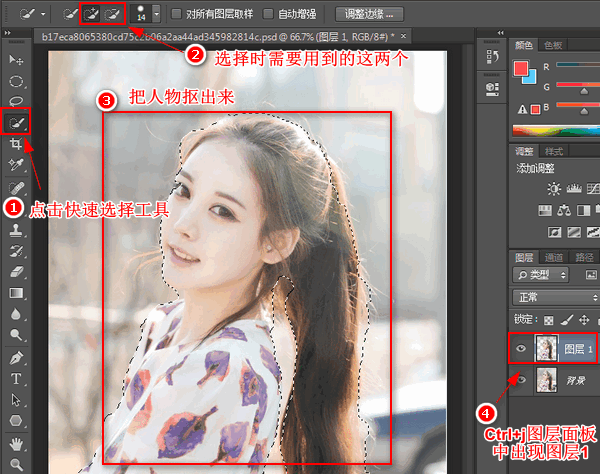600x474 pixels.
Task: Select the Lasso tool
Action: coord(17,102)
